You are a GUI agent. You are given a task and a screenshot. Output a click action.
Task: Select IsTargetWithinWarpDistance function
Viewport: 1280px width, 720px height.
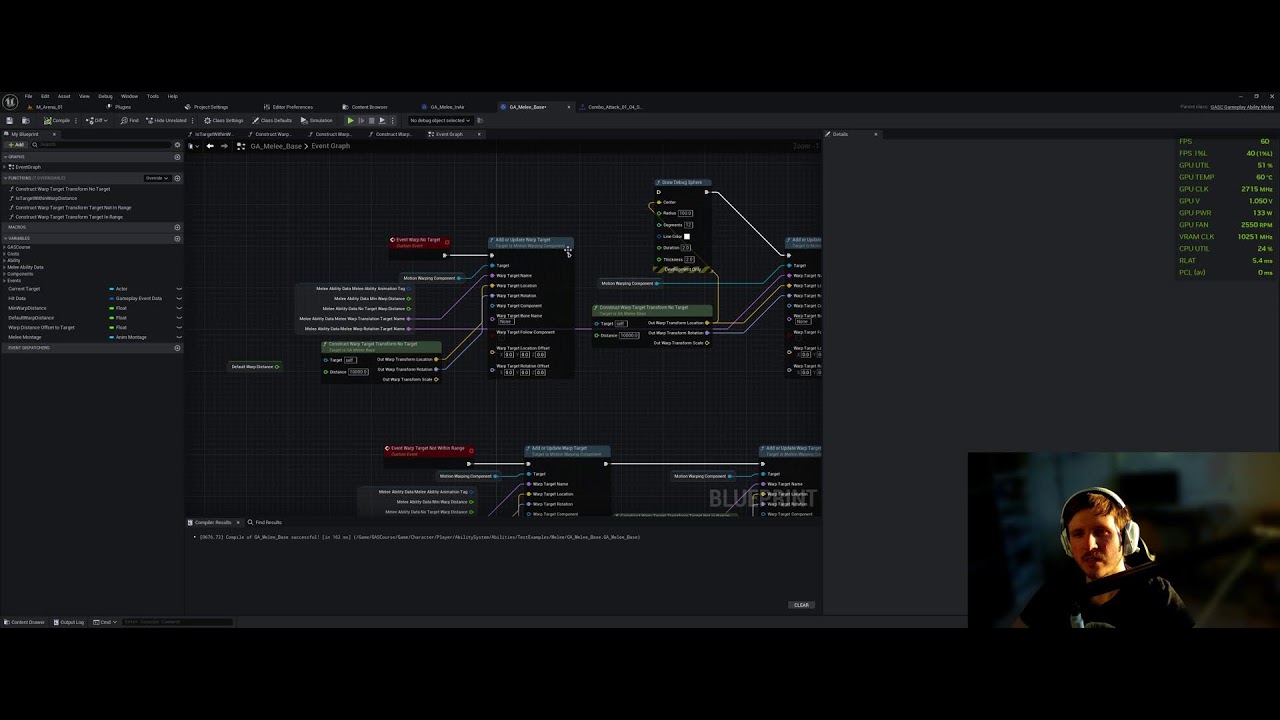pyautogui.click(x=46, y=198)
